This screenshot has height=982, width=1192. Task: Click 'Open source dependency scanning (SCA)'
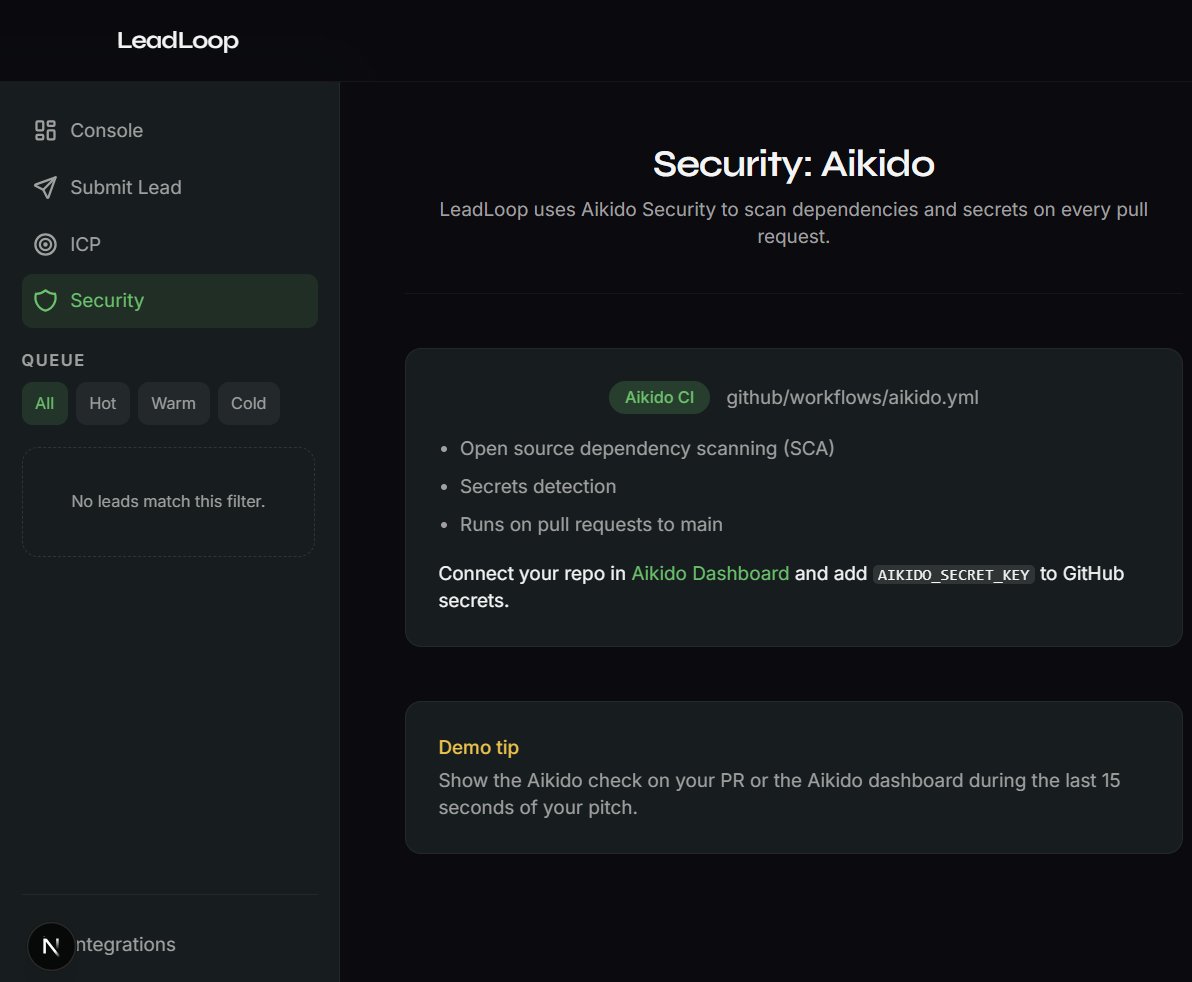click(647, 448)
